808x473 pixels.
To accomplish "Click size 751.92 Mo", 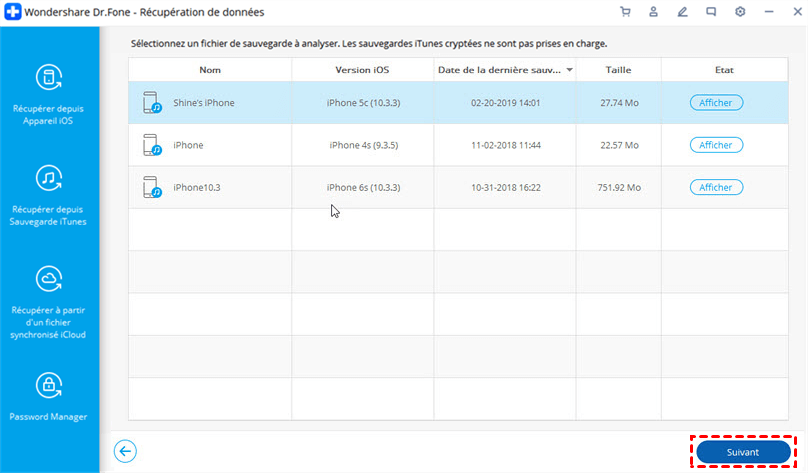I will point(619,187).
